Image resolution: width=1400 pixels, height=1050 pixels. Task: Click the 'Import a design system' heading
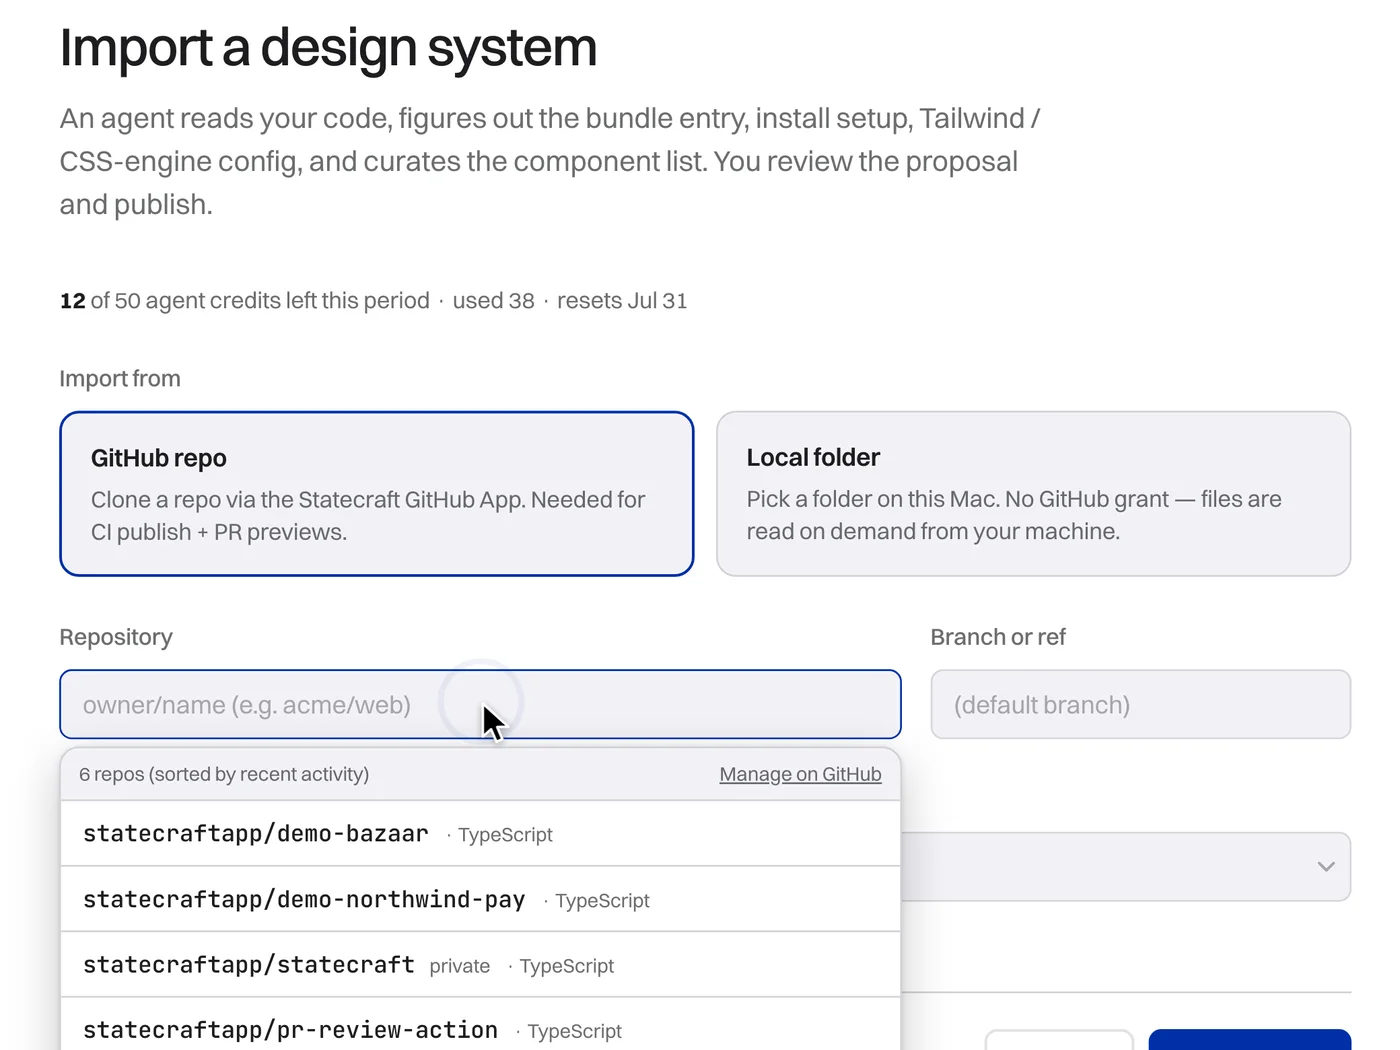click(328, 47)
